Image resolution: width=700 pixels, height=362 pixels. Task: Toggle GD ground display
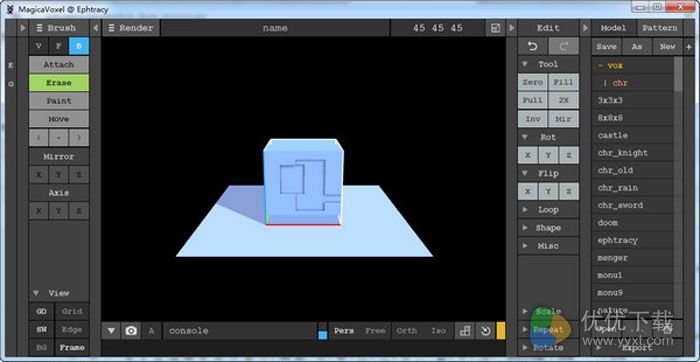[x=42, y=312]
